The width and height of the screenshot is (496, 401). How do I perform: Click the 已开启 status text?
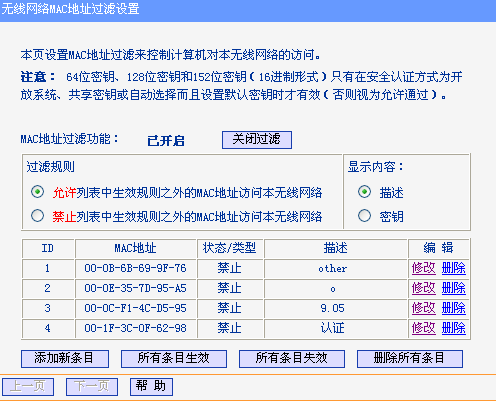[x=166, y=141]
